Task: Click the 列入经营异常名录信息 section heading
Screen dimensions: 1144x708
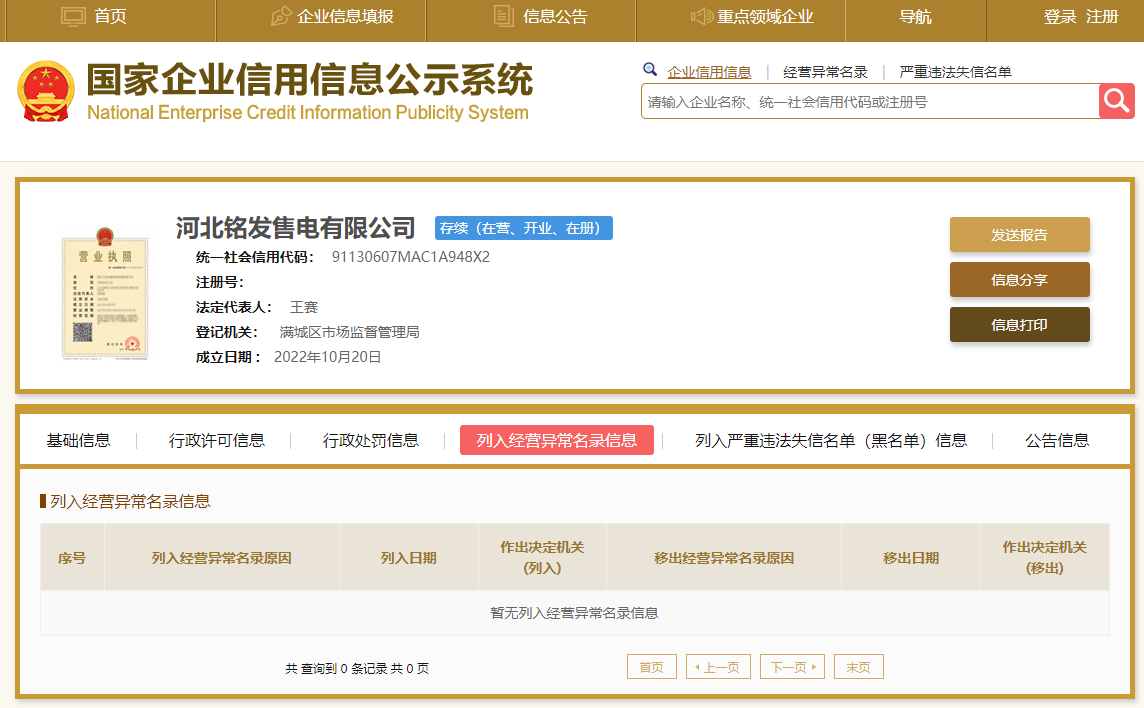Action: (130, 501)
